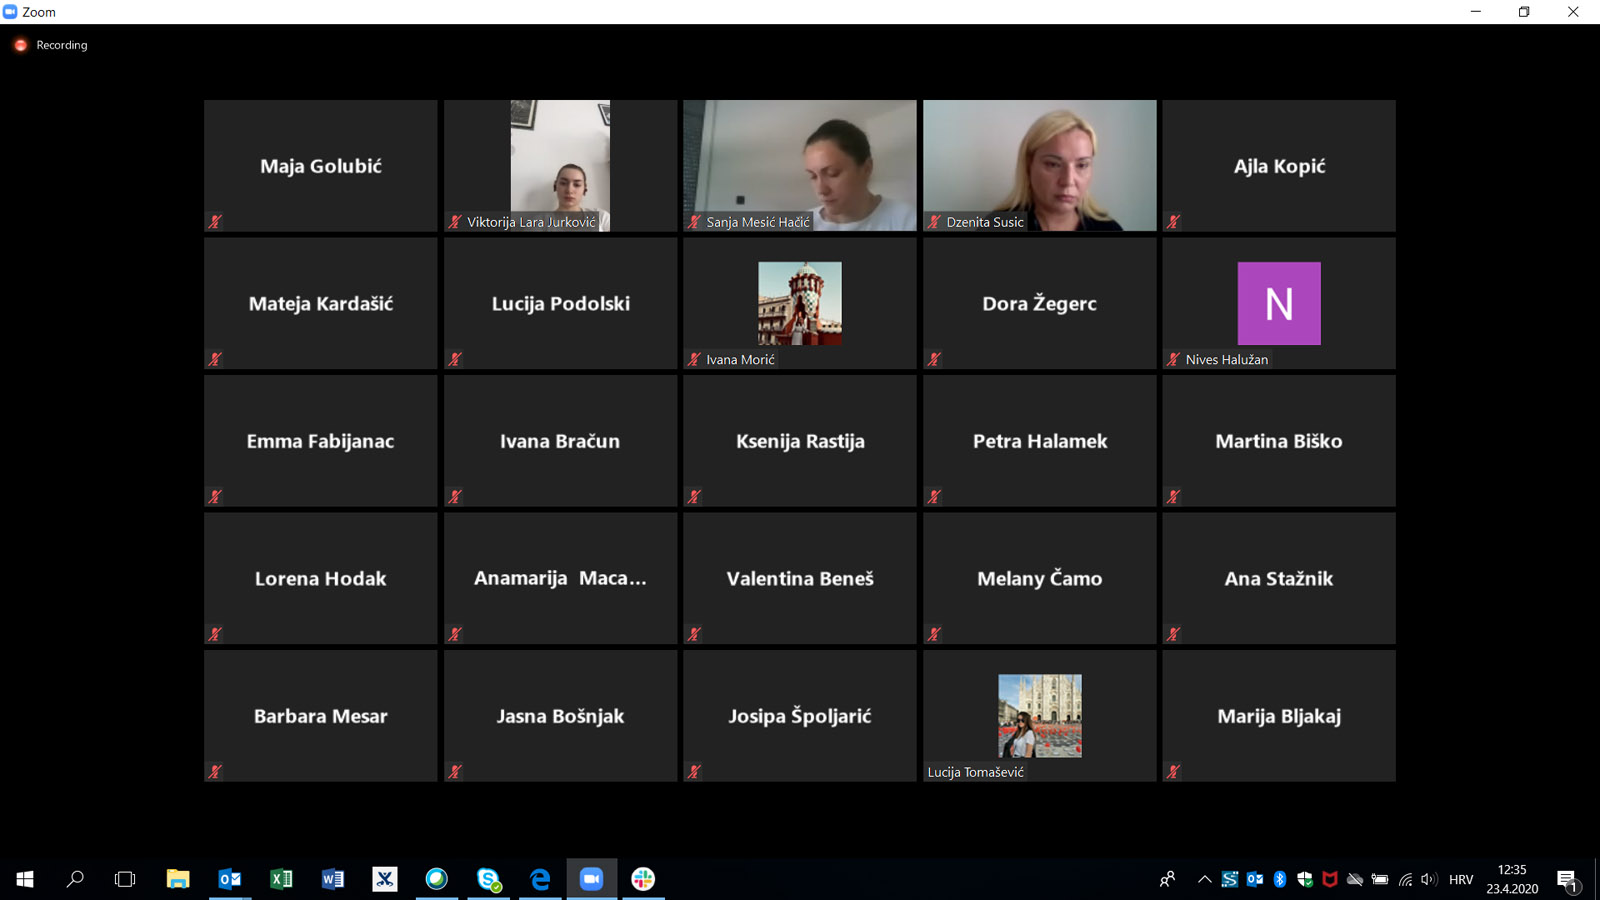Click muted mic icon on Mateja Kardašić tile
This screenshot has height=900, width=1600.
pyautogui.click(x=215, y=359)
